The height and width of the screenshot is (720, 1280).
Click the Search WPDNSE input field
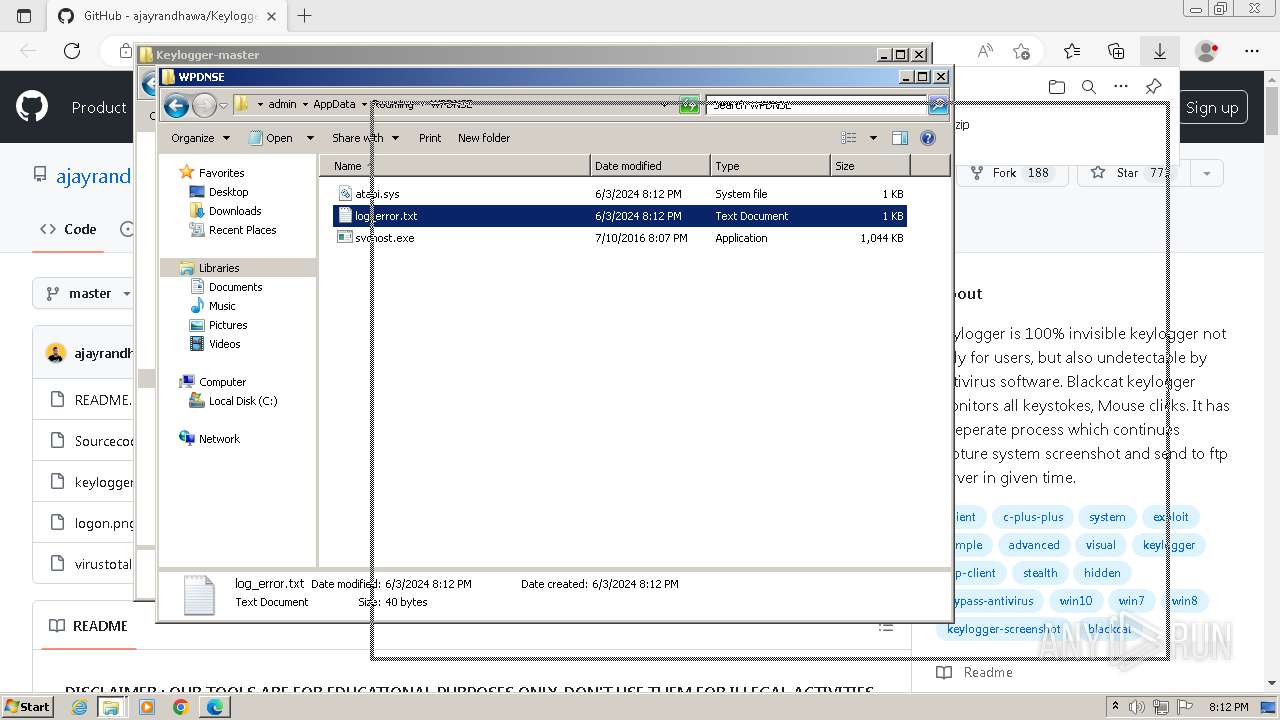tap(816, 105)
